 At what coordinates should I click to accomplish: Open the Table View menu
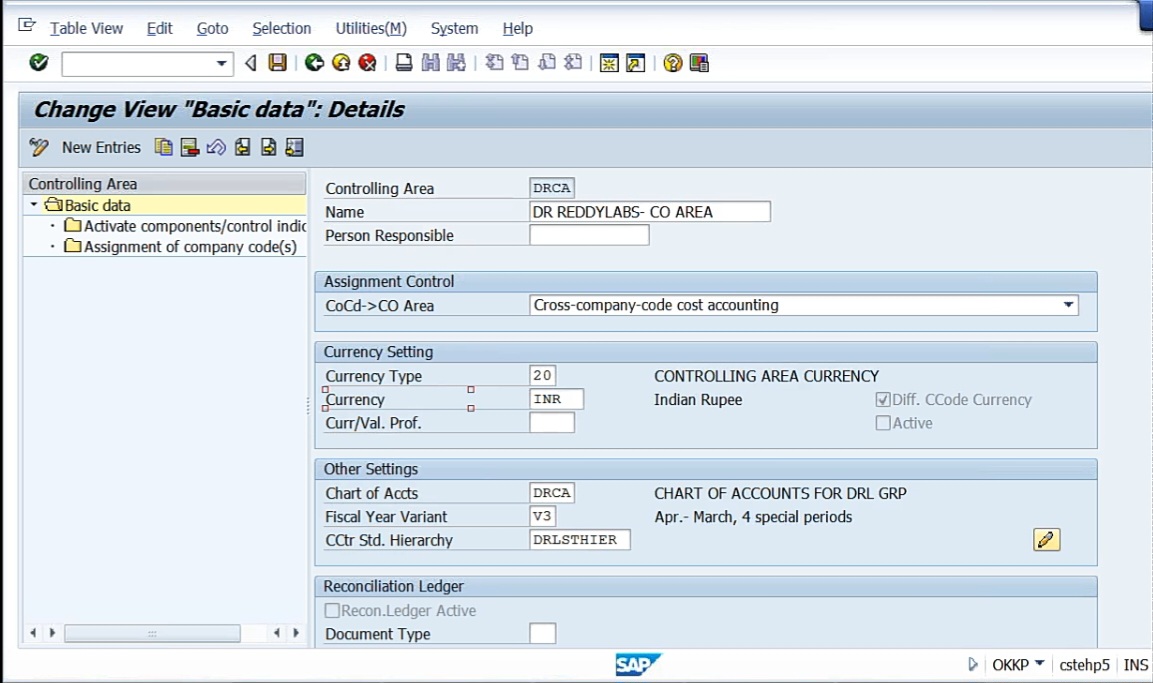86,28
